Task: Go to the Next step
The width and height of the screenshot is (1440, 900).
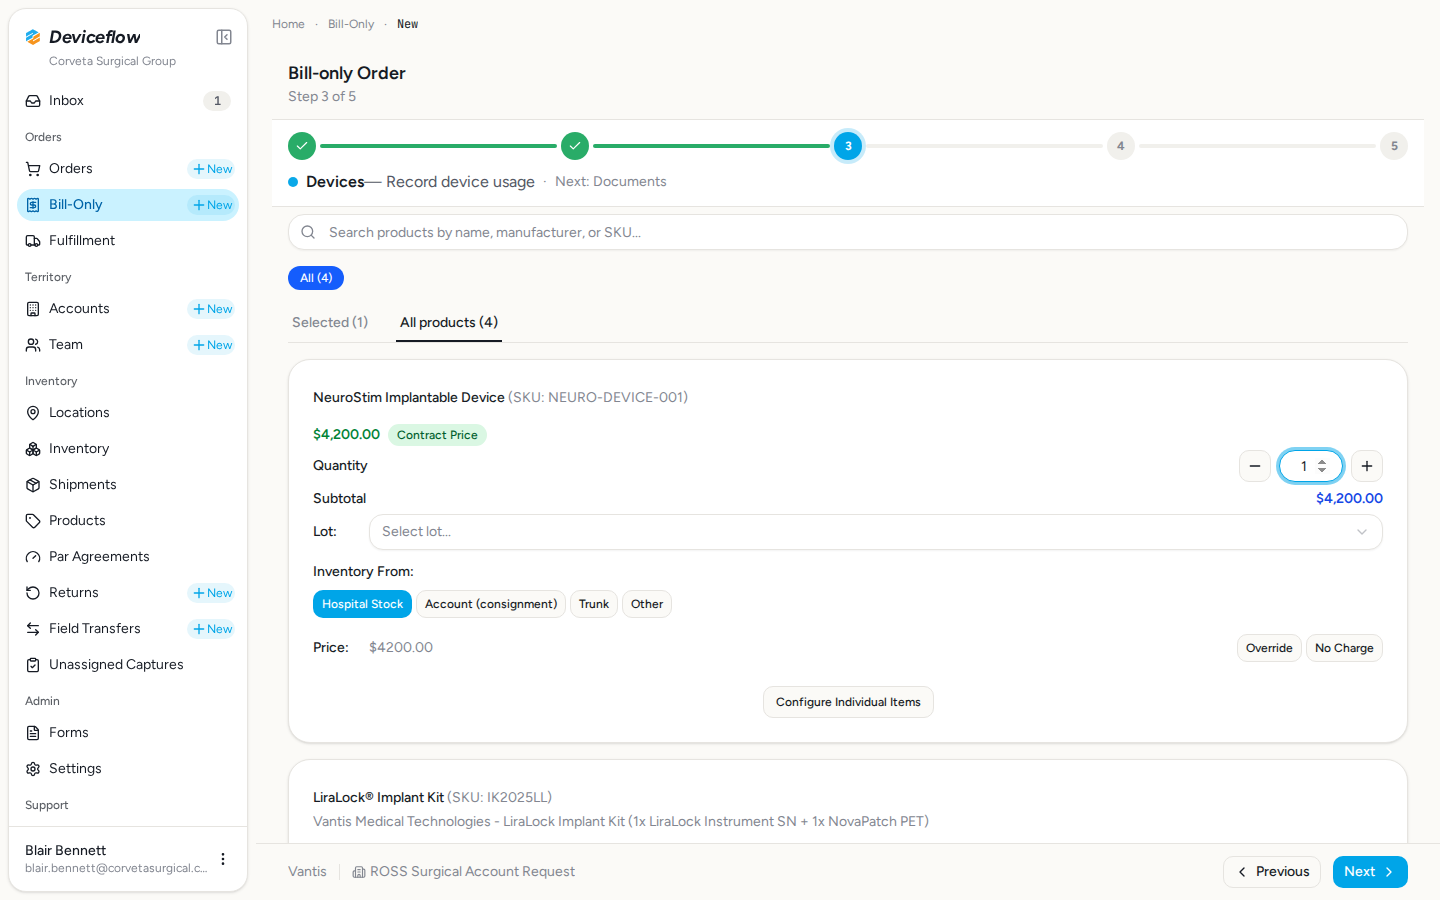Action: click(x=1370, y=872)
